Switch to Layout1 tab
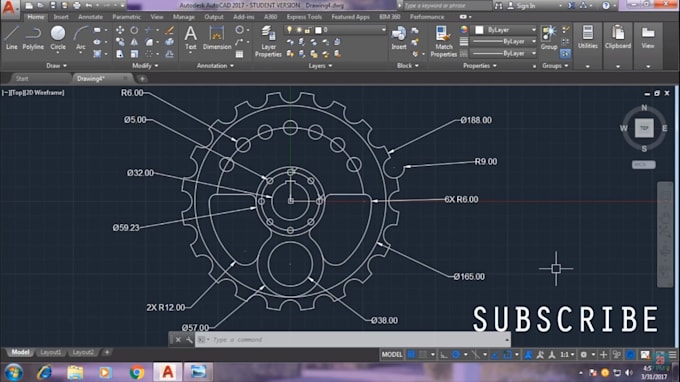This screenshot has height=382, width=680. point(50,352)
